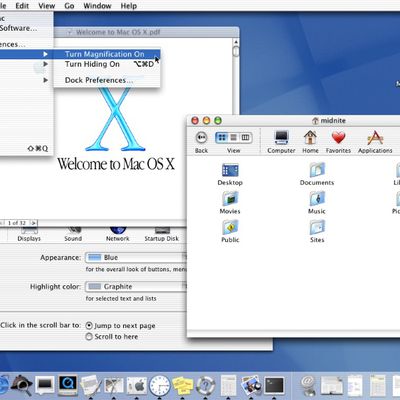Viewport: 400px width, 400px height.
Task: Open the Edit menu
Action: tap(22, 6)
